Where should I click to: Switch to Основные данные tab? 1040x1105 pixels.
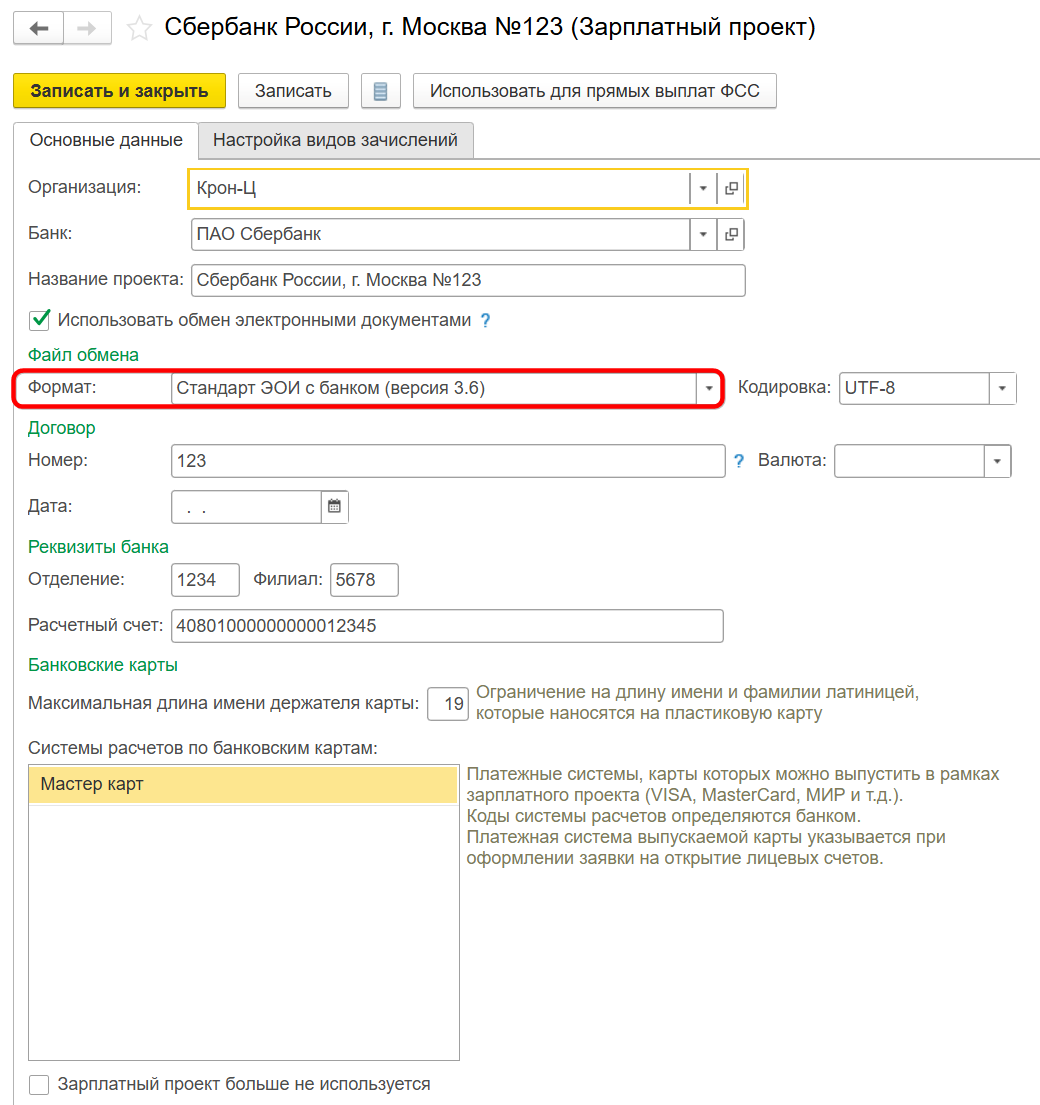[106, 140]
